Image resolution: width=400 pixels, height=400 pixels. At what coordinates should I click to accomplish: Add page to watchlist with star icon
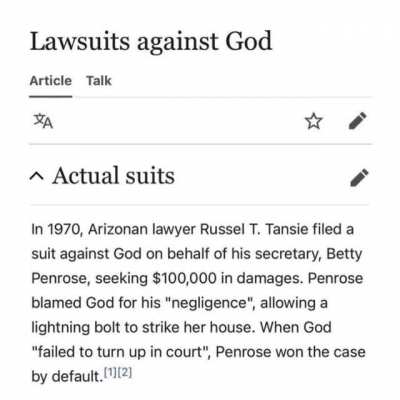[x=314, y=121]
